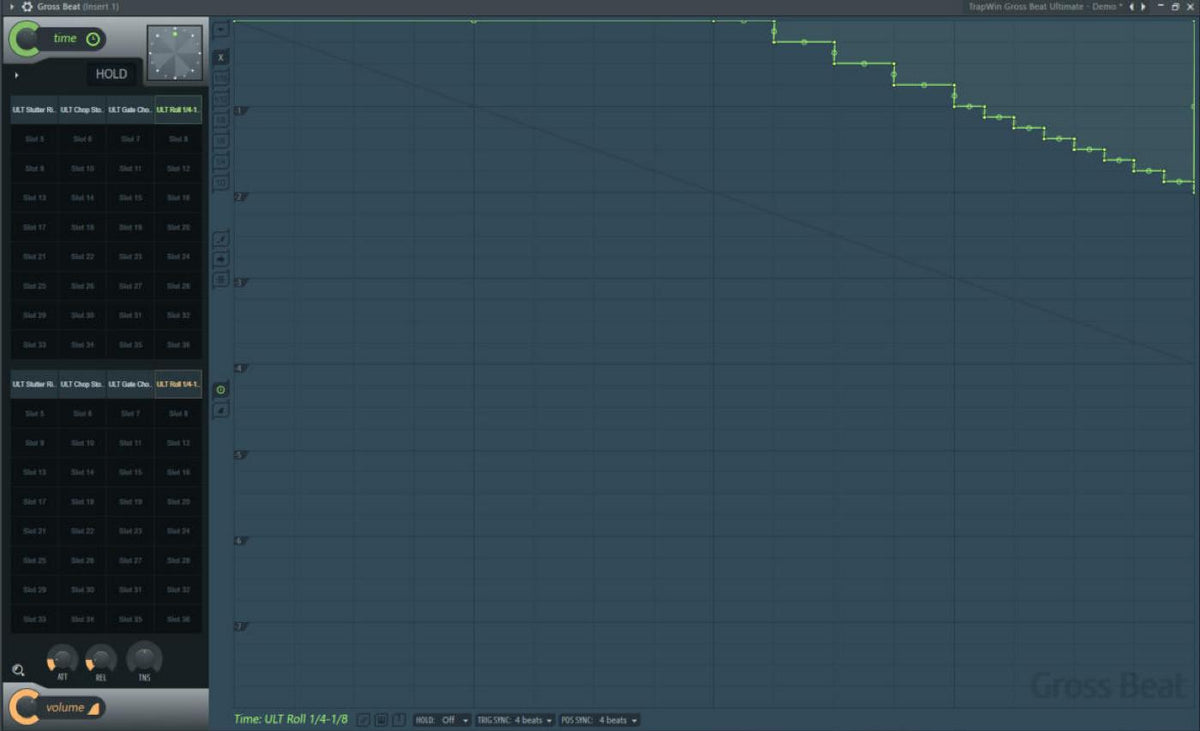Click the Gross Beat gear settings icon

pos(26,6)
